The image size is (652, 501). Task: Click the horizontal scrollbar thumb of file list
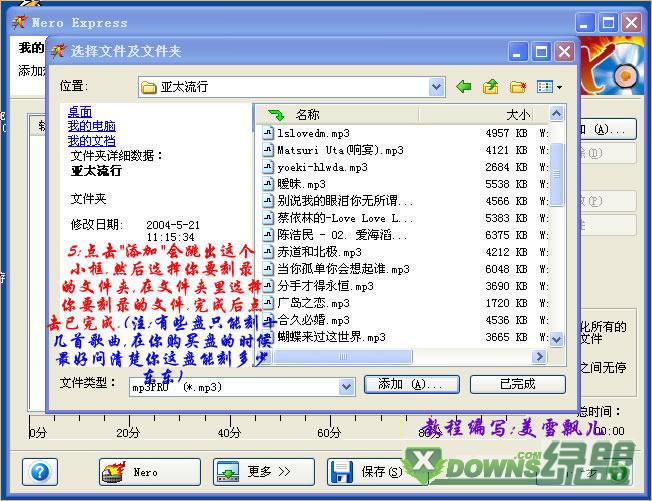343,357
